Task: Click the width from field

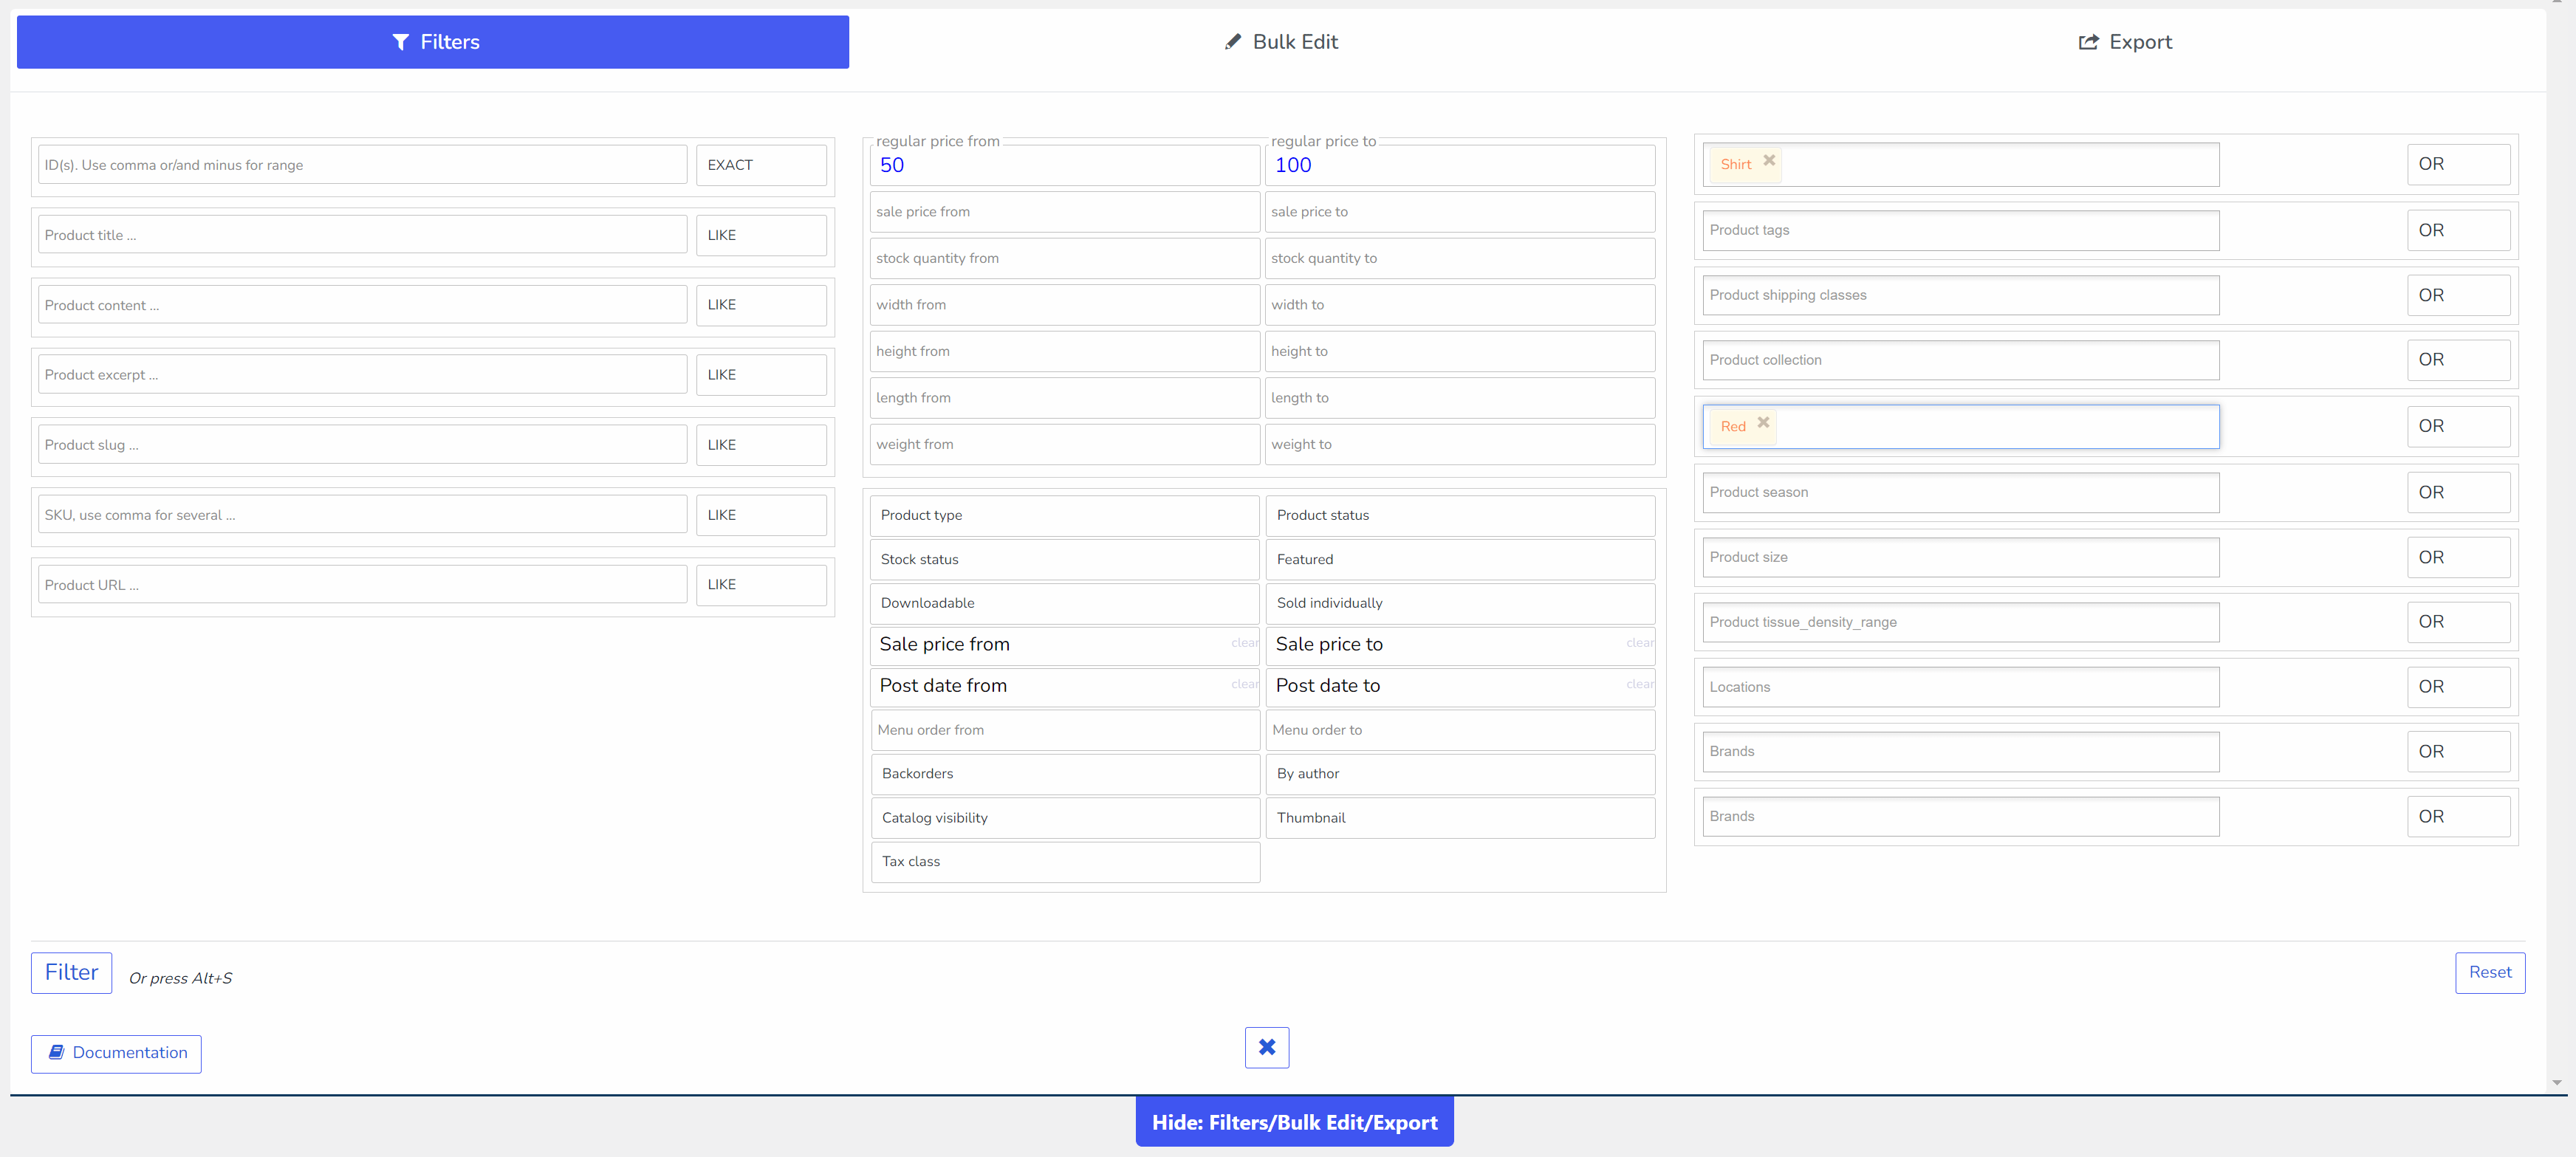Action: (x=1065, y=305)
